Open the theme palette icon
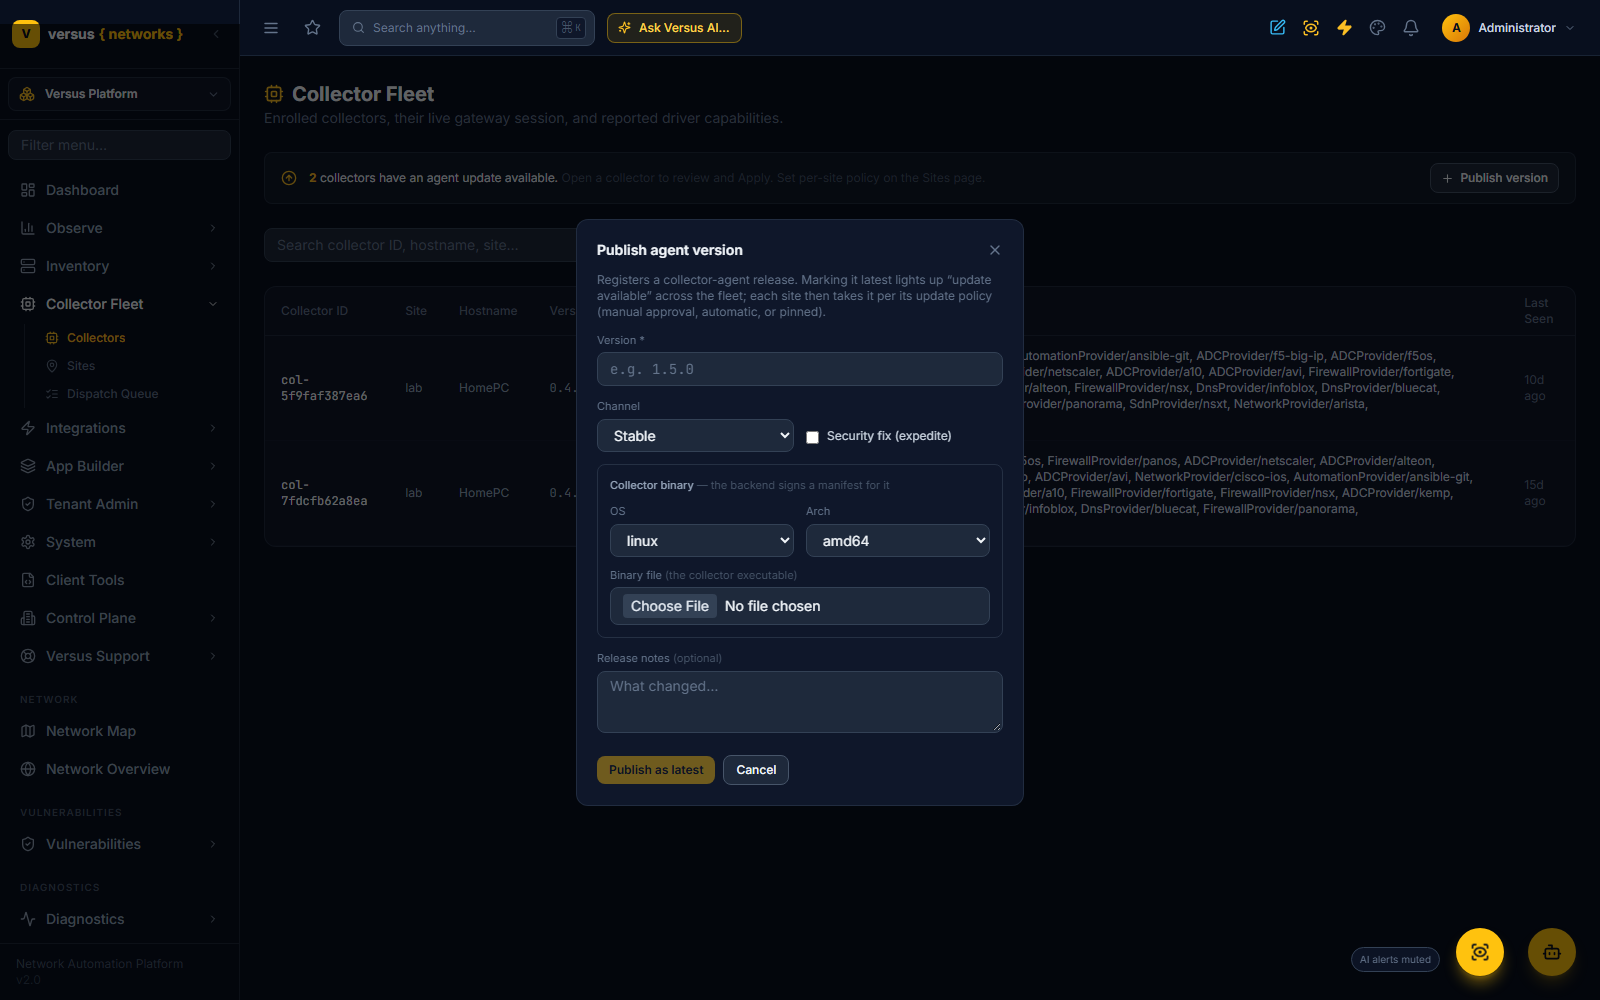Image resolution: width=1600 pixels, height=1000 pixels. coord(1378,28)
